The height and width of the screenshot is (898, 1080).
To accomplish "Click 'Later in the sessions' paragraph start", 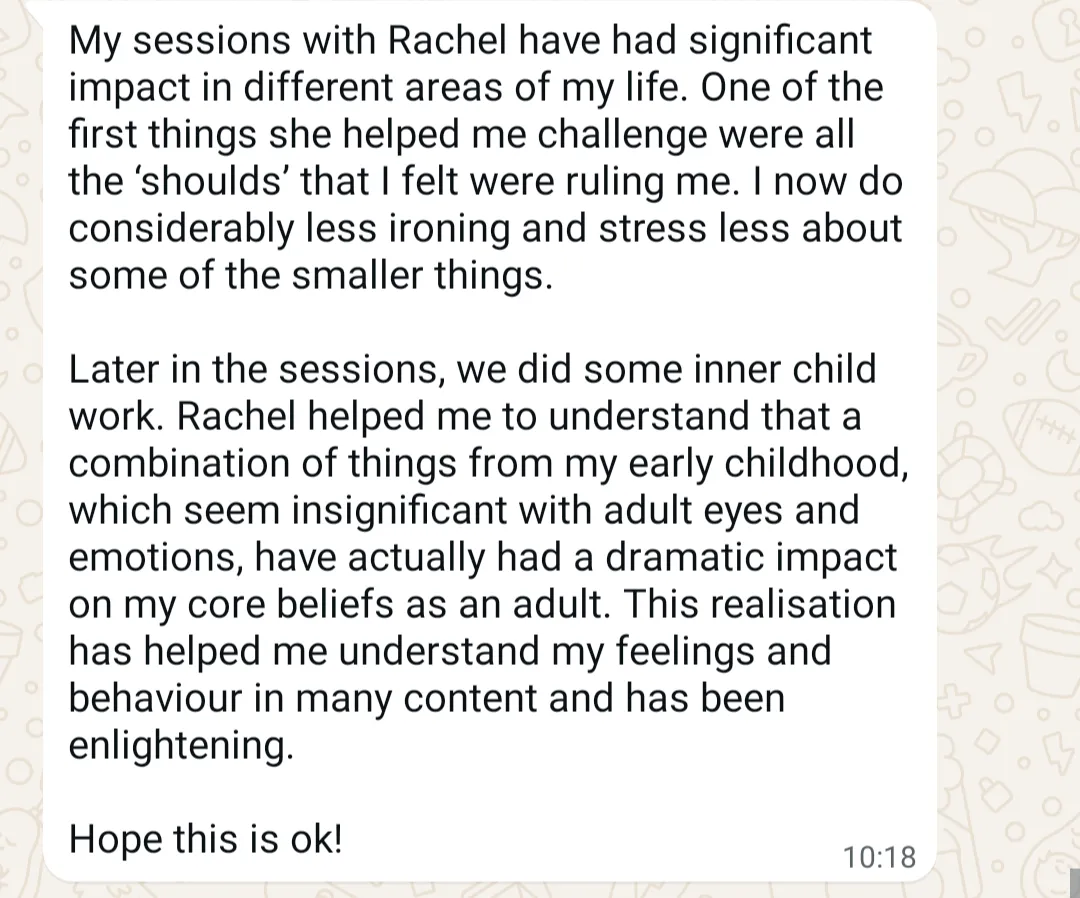I will tap(253, 369).
